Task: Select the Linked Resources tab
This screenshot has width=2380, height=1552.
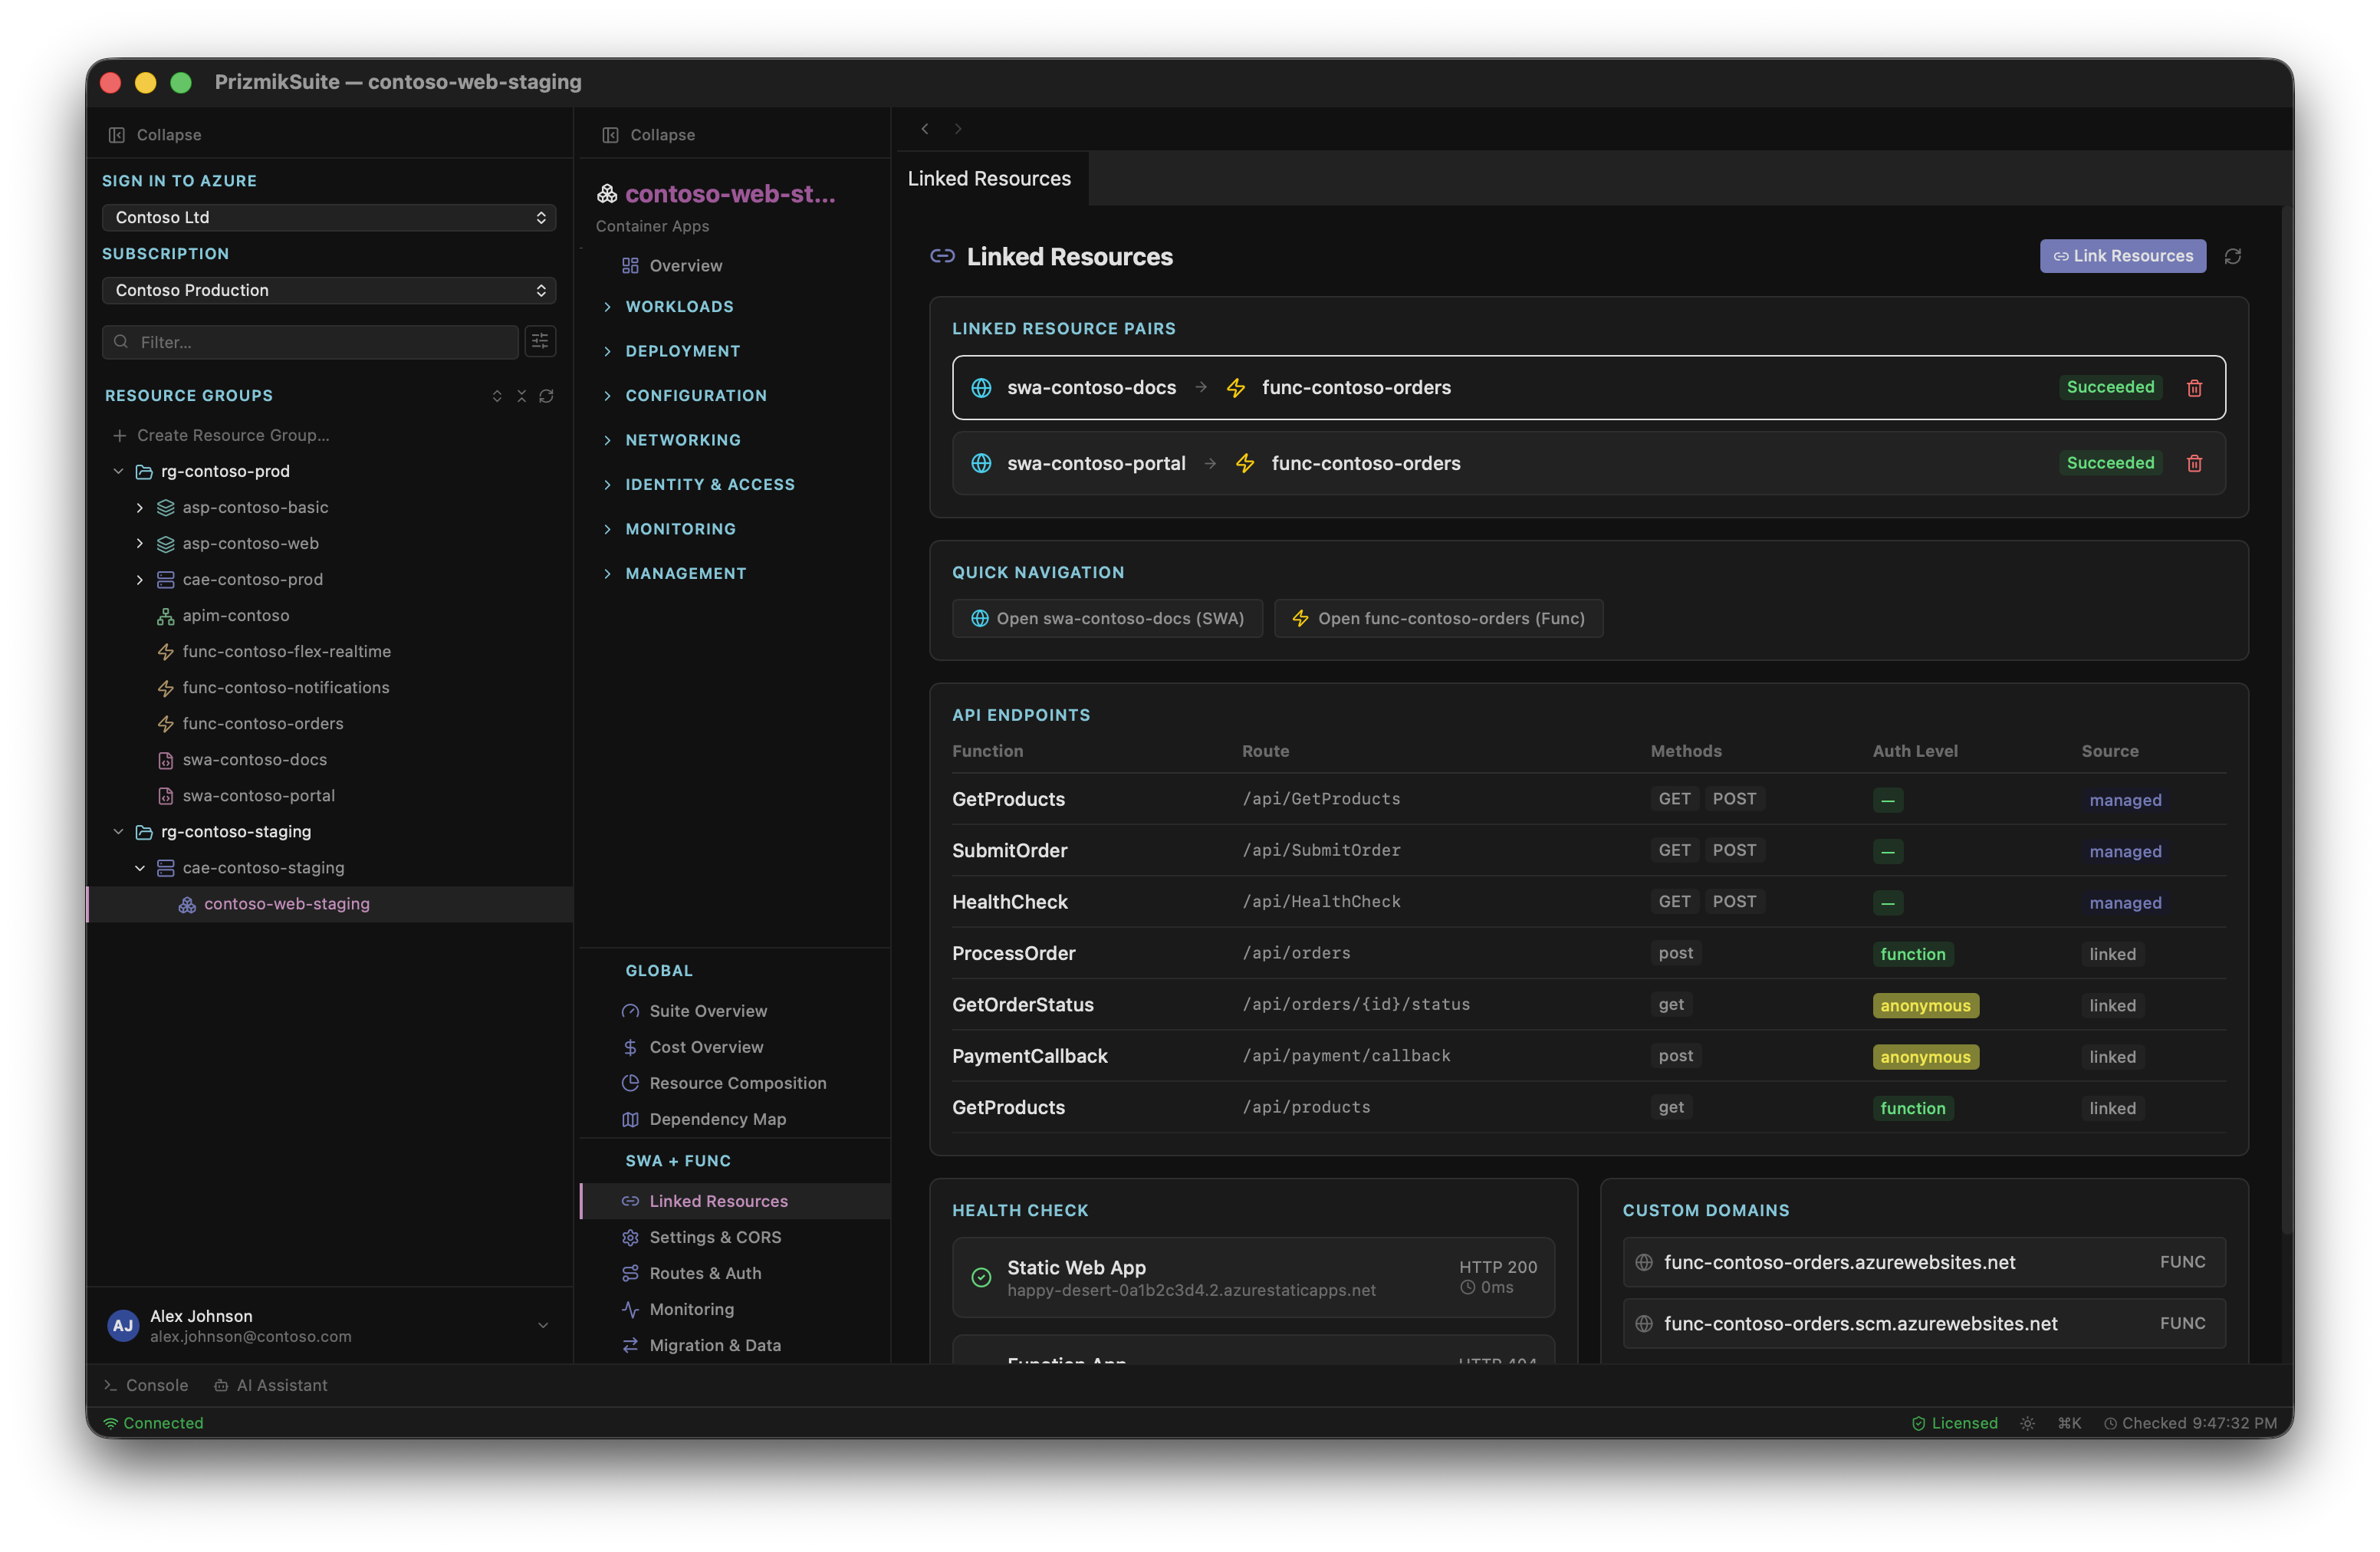Action: point(989,179)
